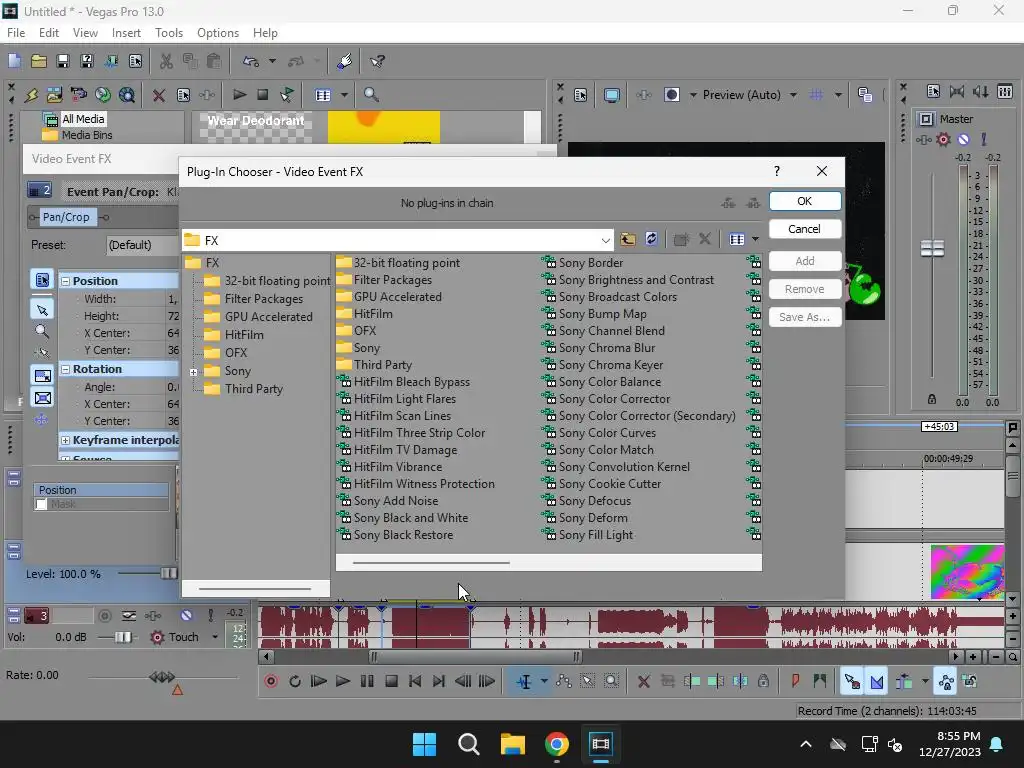The image size is (1024, 768).
Task: Toggle mute on audio track 3
Action: (x=186, y=615)
